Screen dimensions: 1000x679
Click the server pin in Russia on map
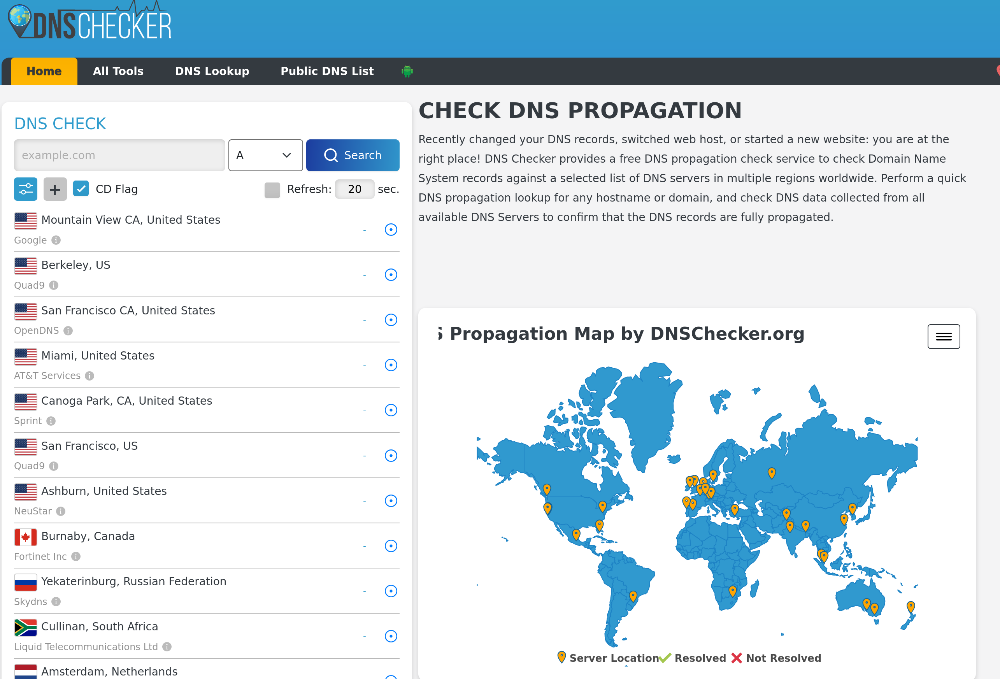(x=772, y=472)
